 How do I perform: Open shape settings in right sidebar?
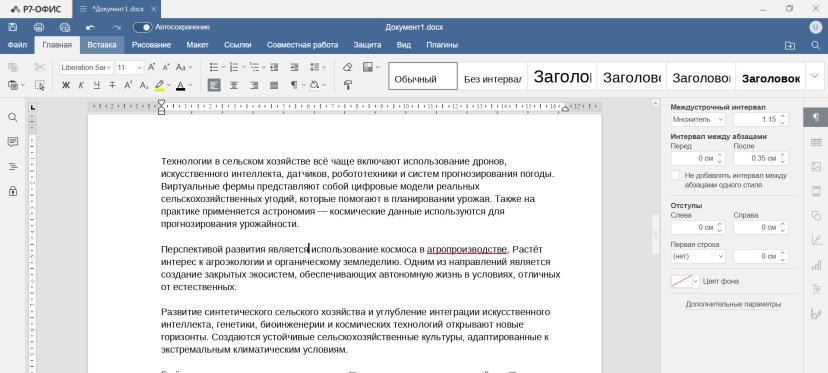816,216
